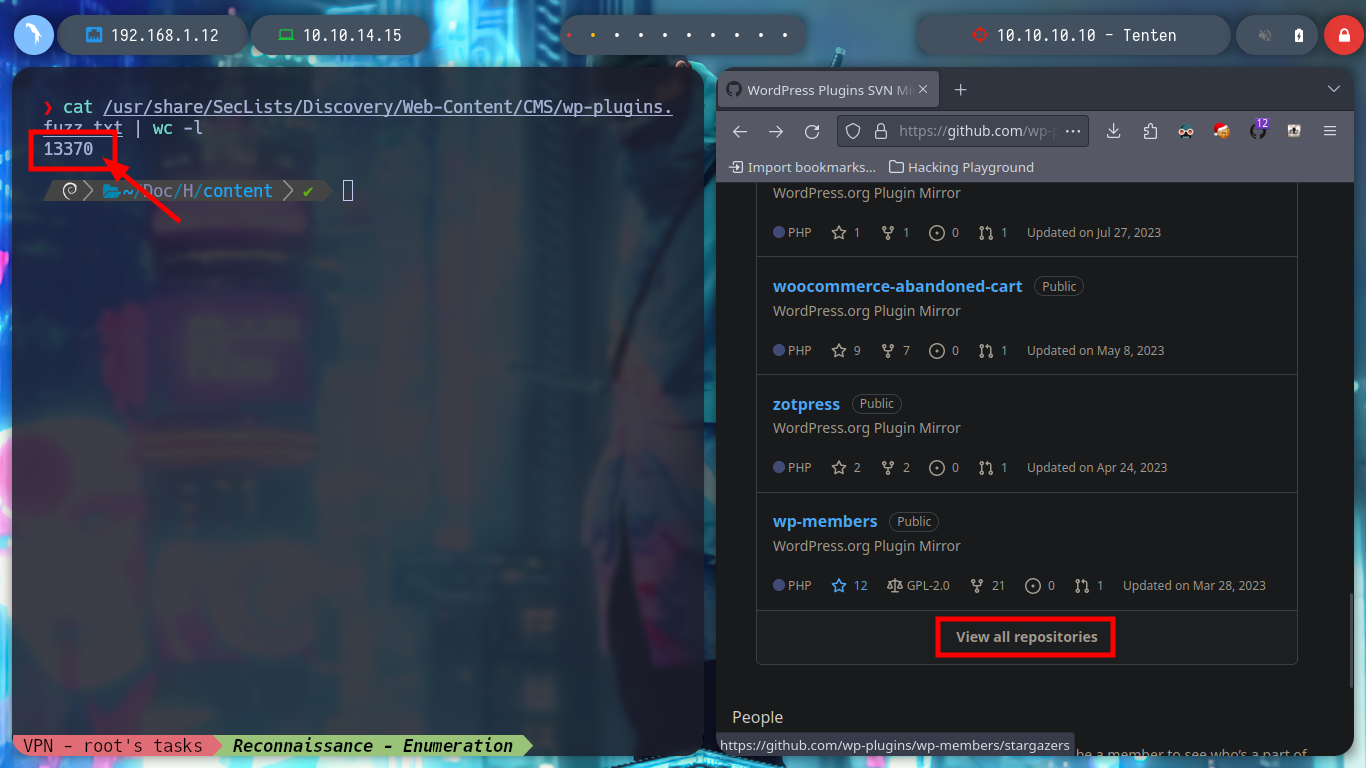Click pull requests count of woocommerce-abandoned-cart
The width and height of the screenshot is (1366, 768).
[993, 351]
